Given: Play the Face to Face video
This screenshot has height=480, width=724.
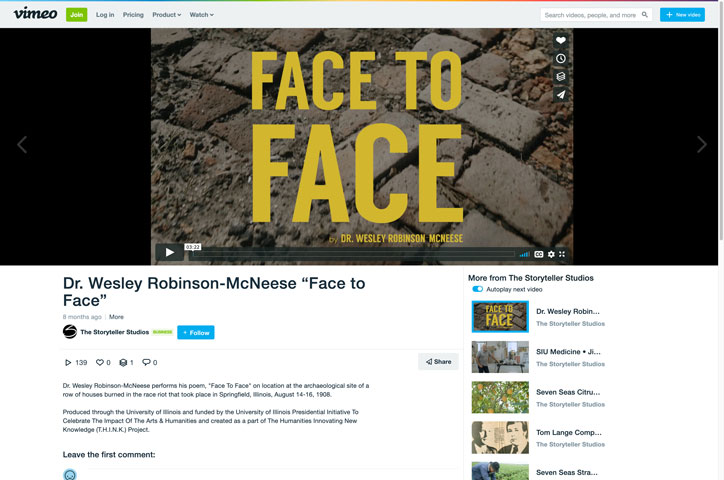Looking at the screenshot, I should point(169,252).
